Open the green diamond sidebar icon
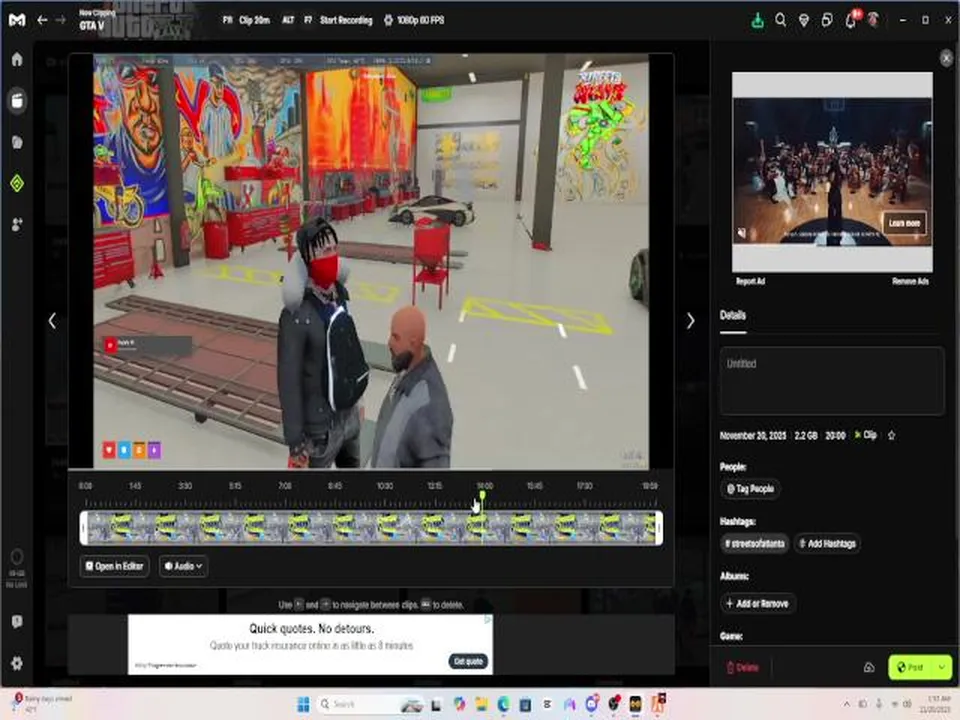 coord(17,183)
